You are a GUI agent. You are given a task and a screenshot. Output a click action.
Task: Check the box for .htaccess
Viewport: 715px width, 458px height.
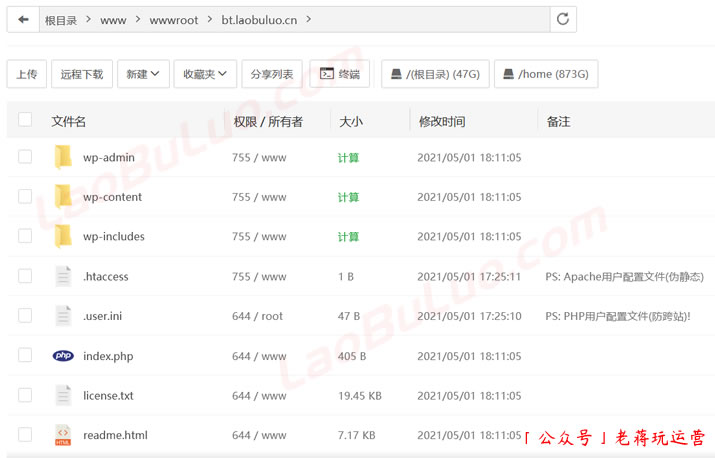pyautogui.click(x=25, y=276)
